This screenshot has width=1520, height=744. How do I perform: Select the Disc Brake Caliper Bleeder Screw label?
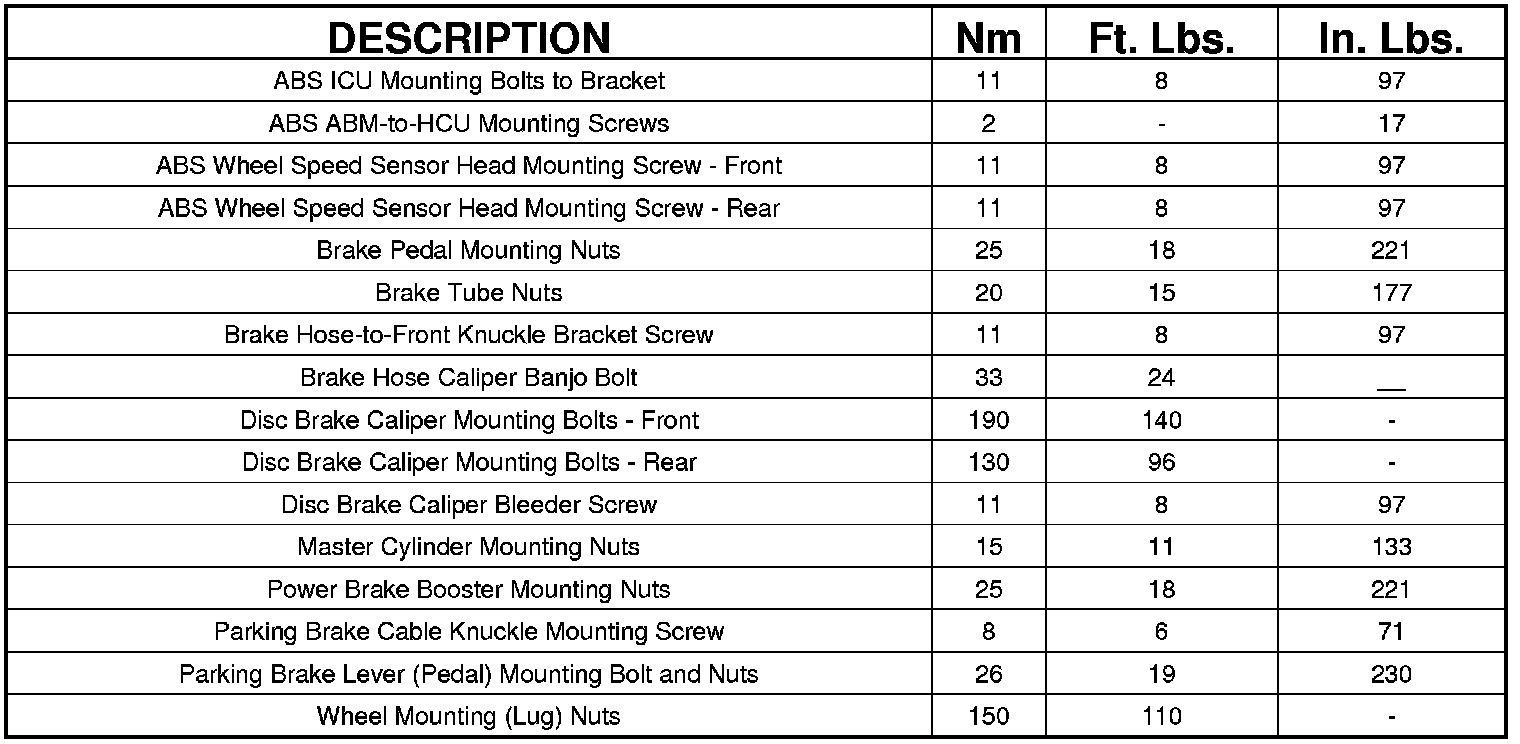(x=468, y=505)
